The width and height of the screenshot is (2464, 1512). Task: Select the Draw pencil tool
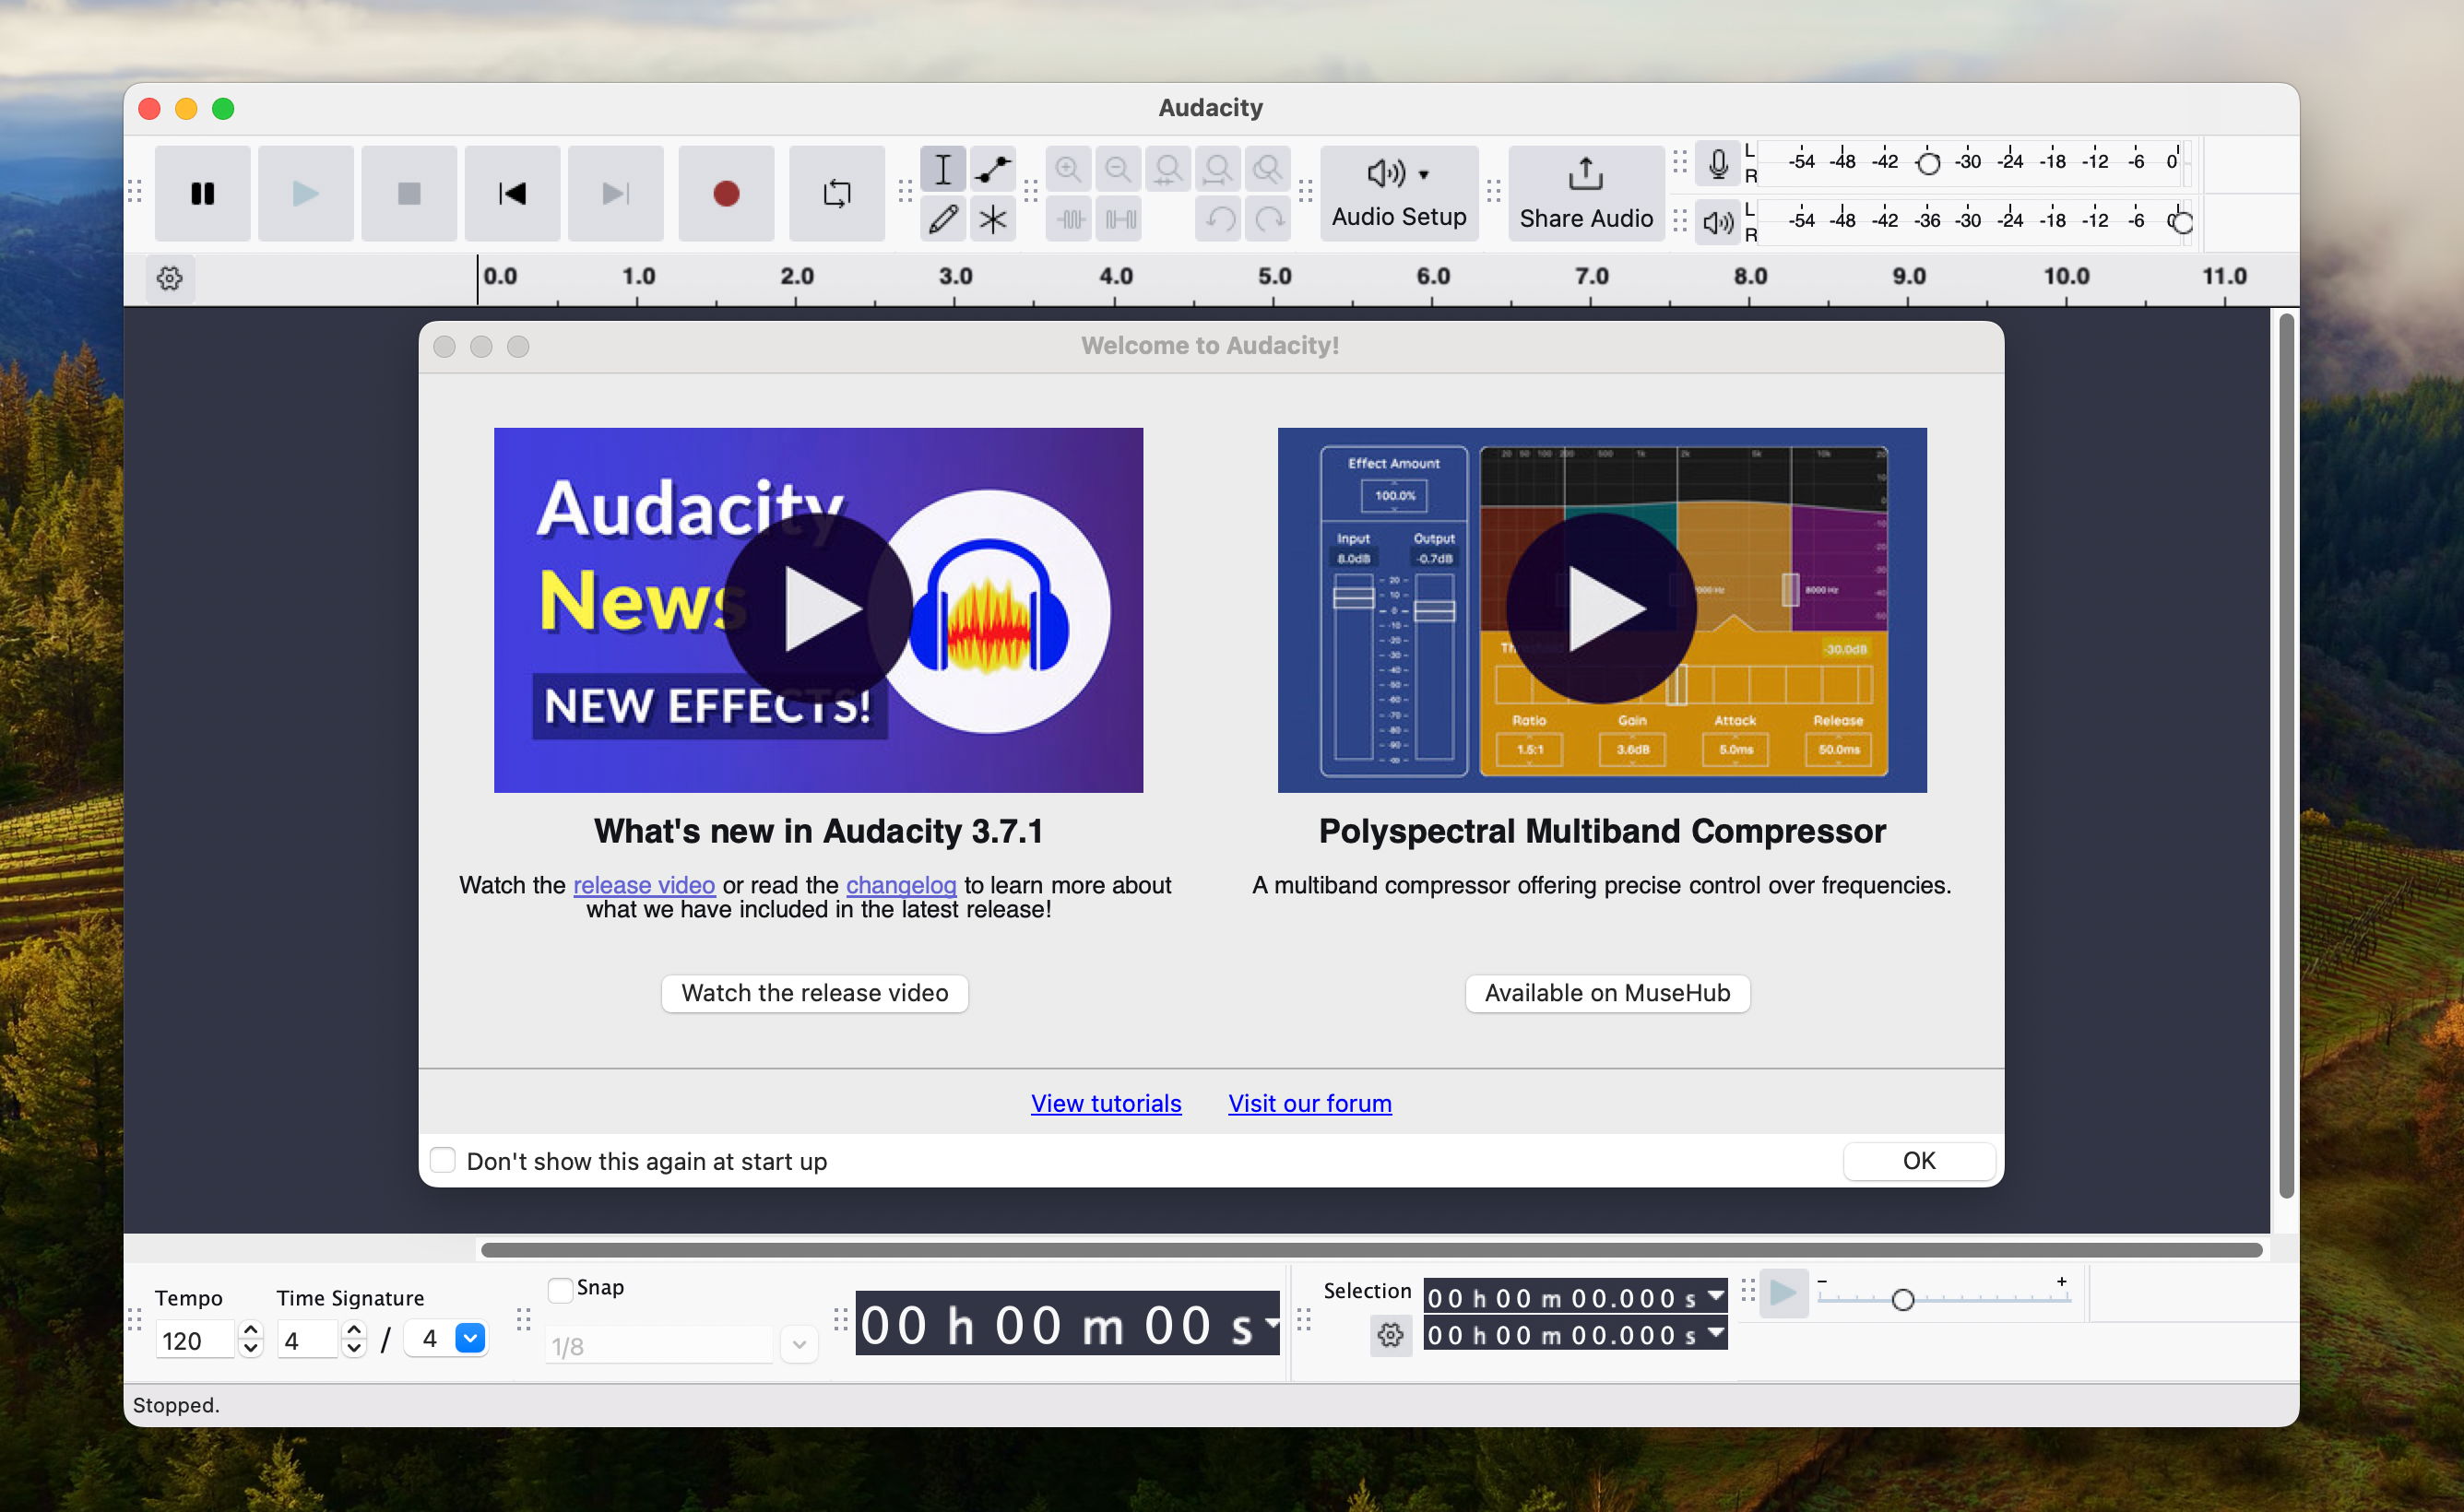(x=942, y=219)
